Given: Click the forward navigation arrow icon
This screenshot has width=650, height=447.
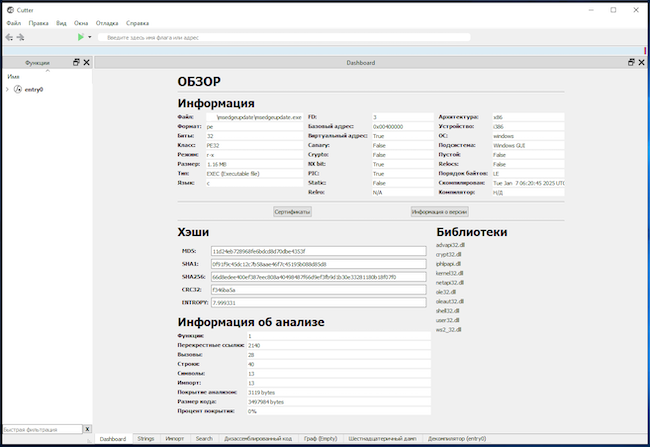Looking at the screenshot, I should coord(21,37).
